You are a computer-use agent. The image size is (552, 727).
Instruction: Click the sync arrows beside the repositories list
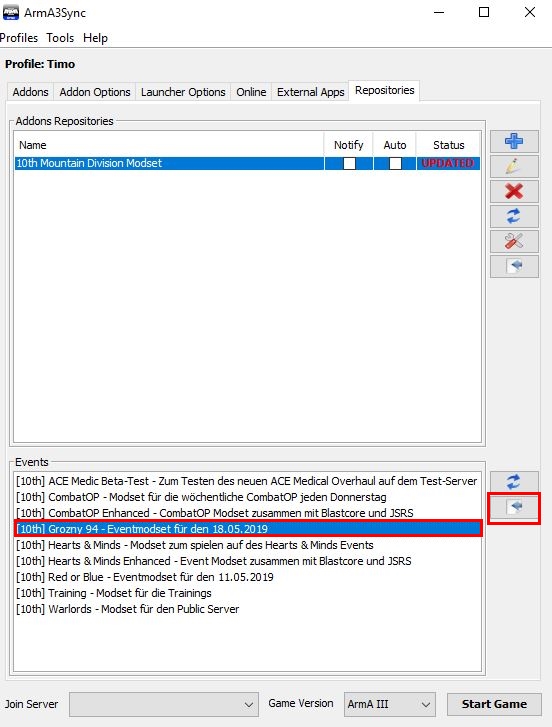514,217
